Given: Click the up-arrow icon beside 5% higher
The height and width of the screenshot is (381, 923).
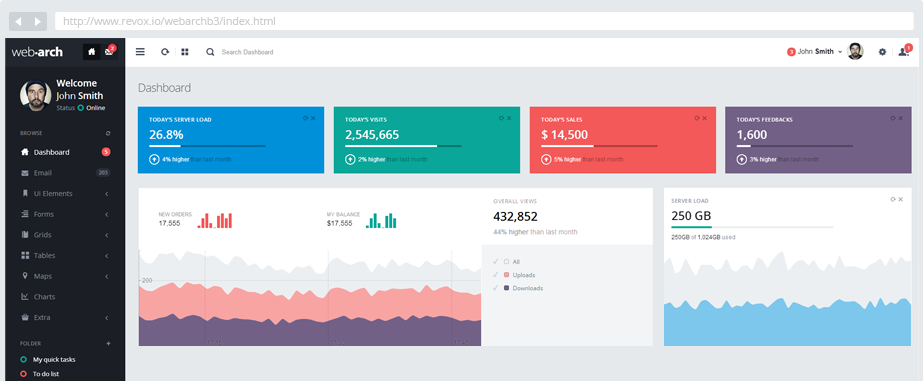Looking at the screenshot, I should (x=546, y=159).
